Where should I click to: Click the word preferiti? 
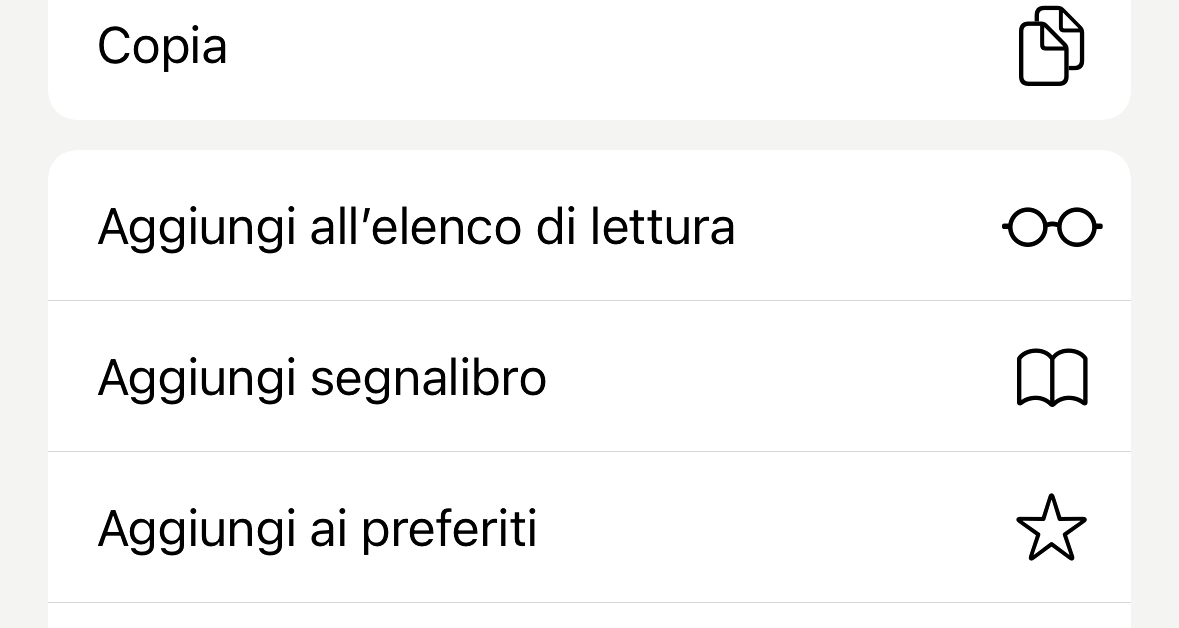(x=449, y=529)
